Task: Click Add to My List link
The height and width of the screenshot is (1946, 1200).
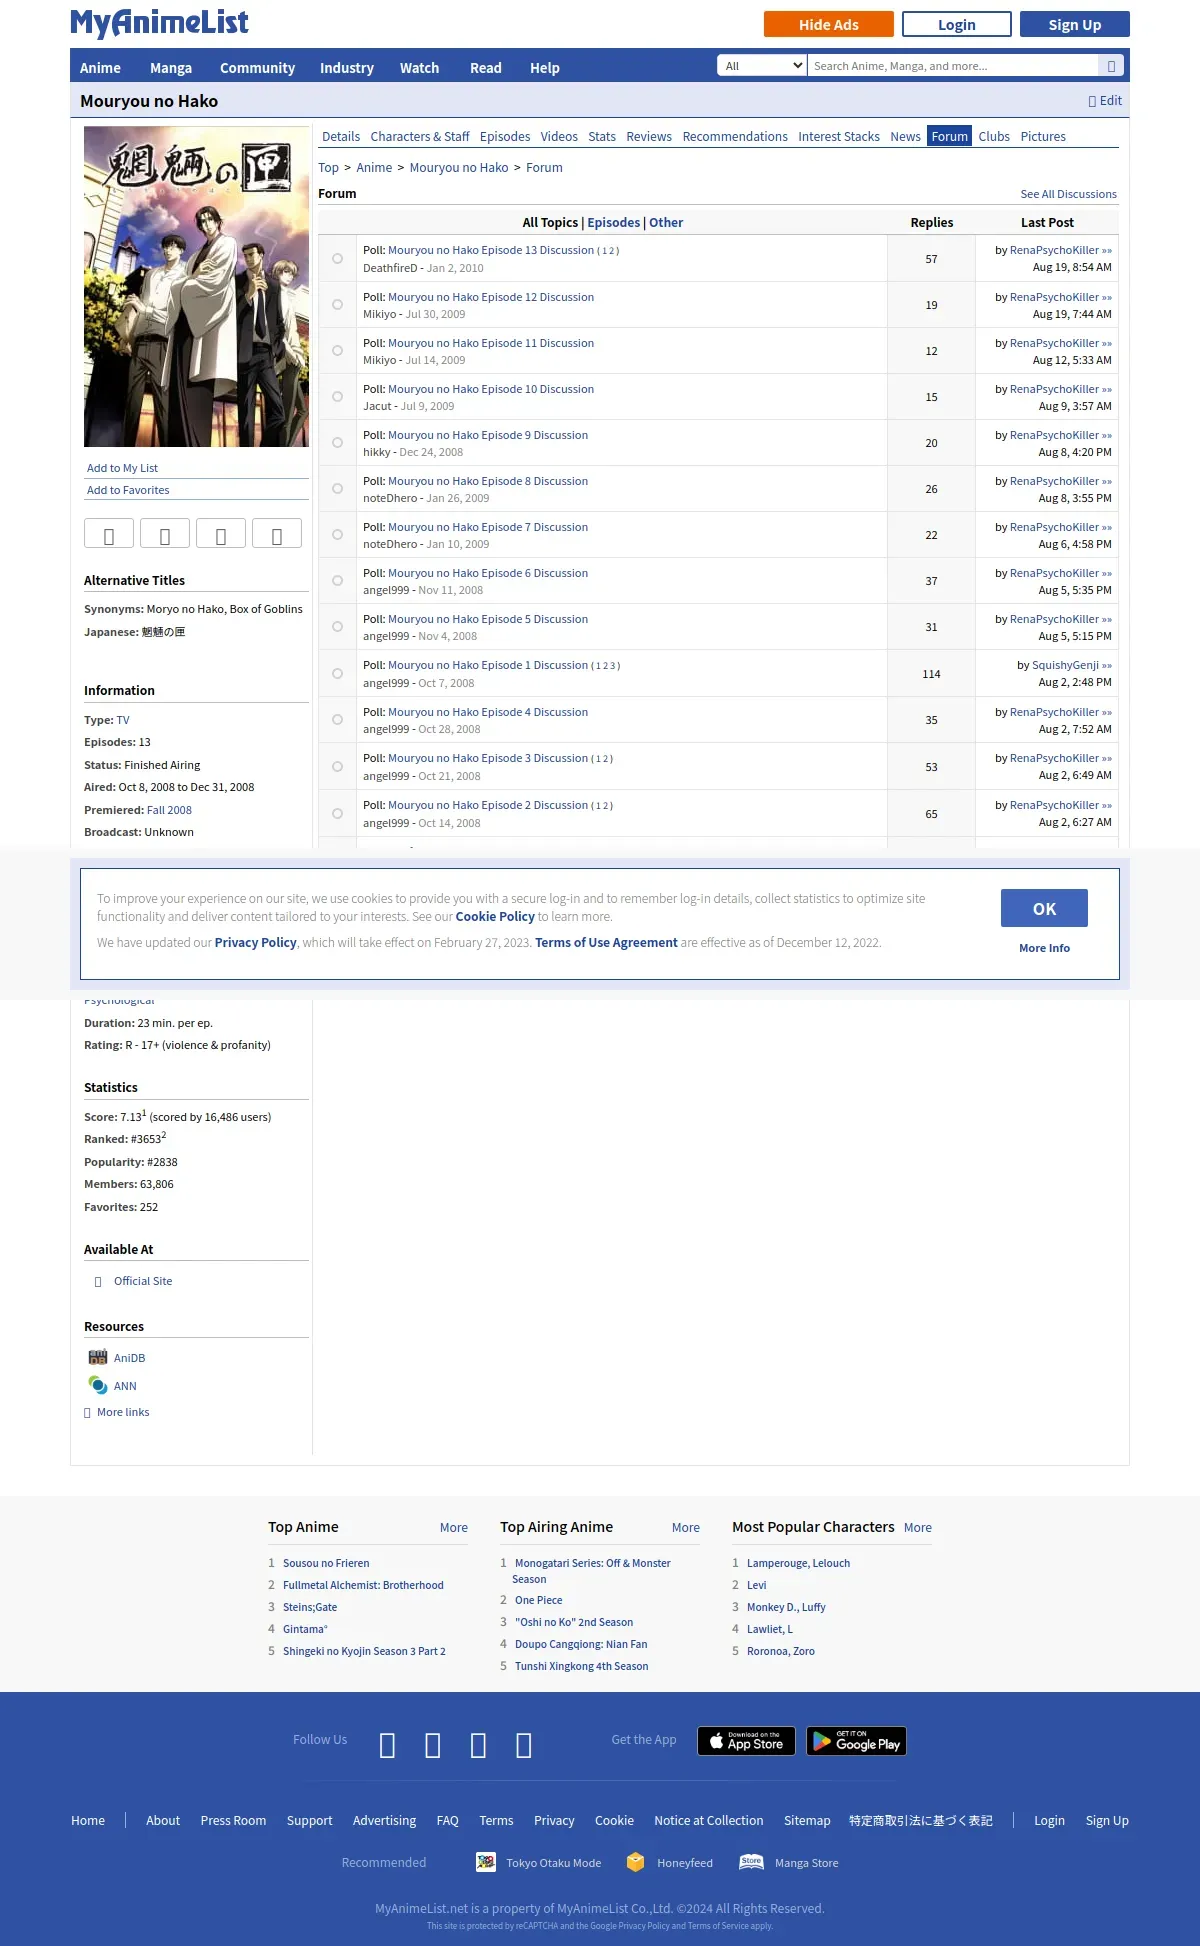Action: coord(122,468)
